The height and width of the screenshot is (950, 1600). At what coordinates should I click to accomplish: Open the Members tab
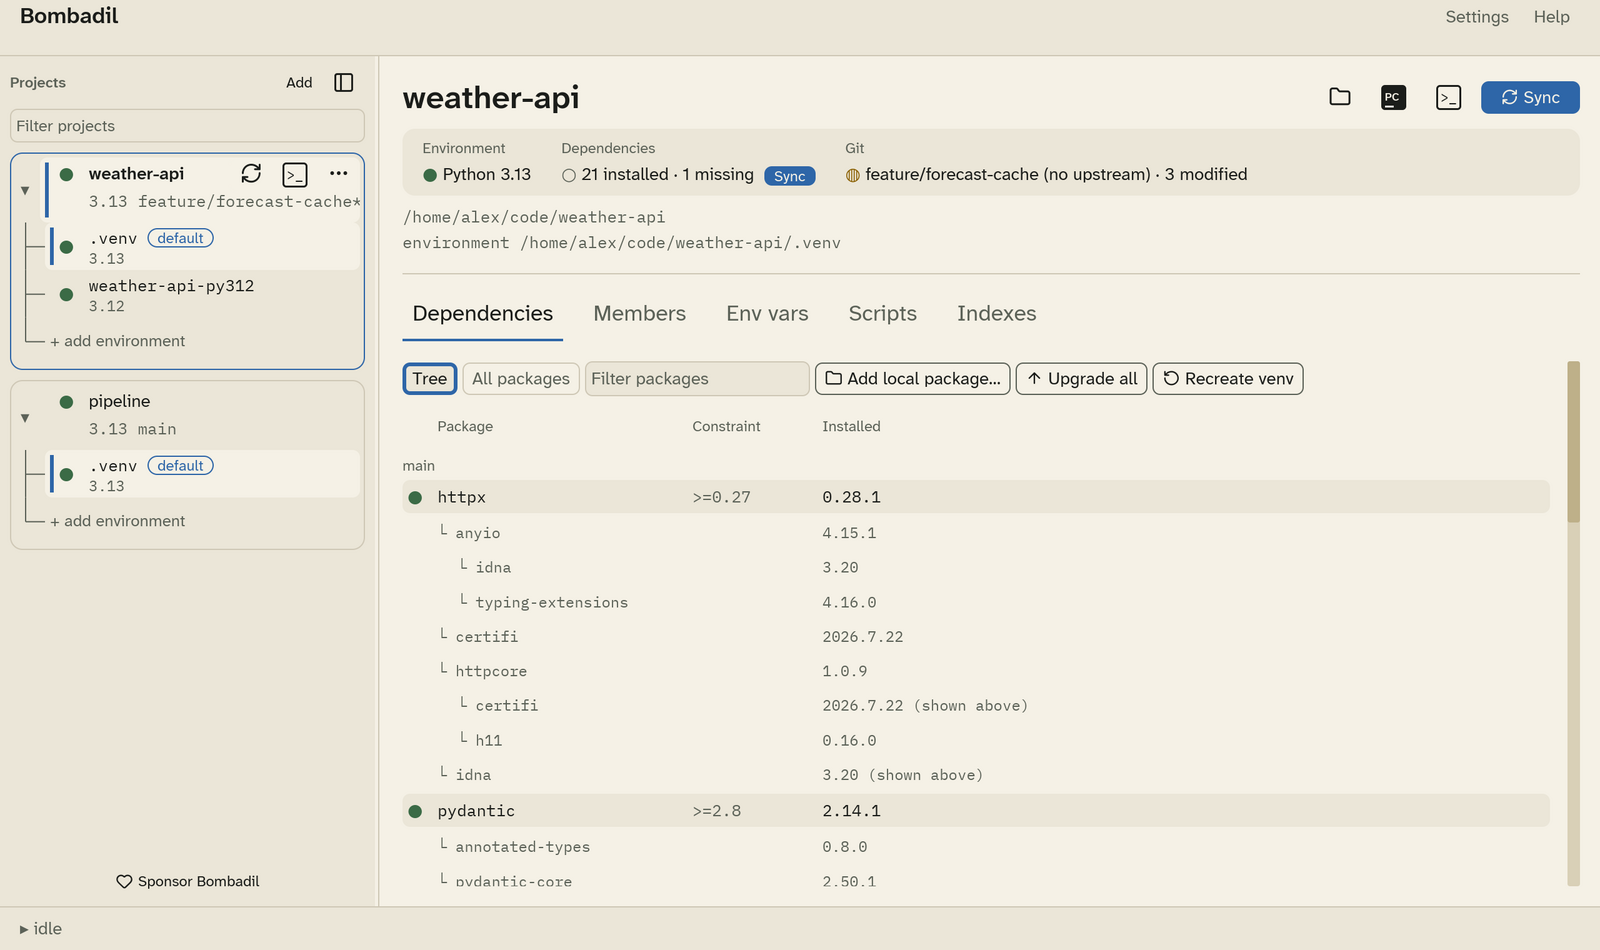tap(640, 314)
